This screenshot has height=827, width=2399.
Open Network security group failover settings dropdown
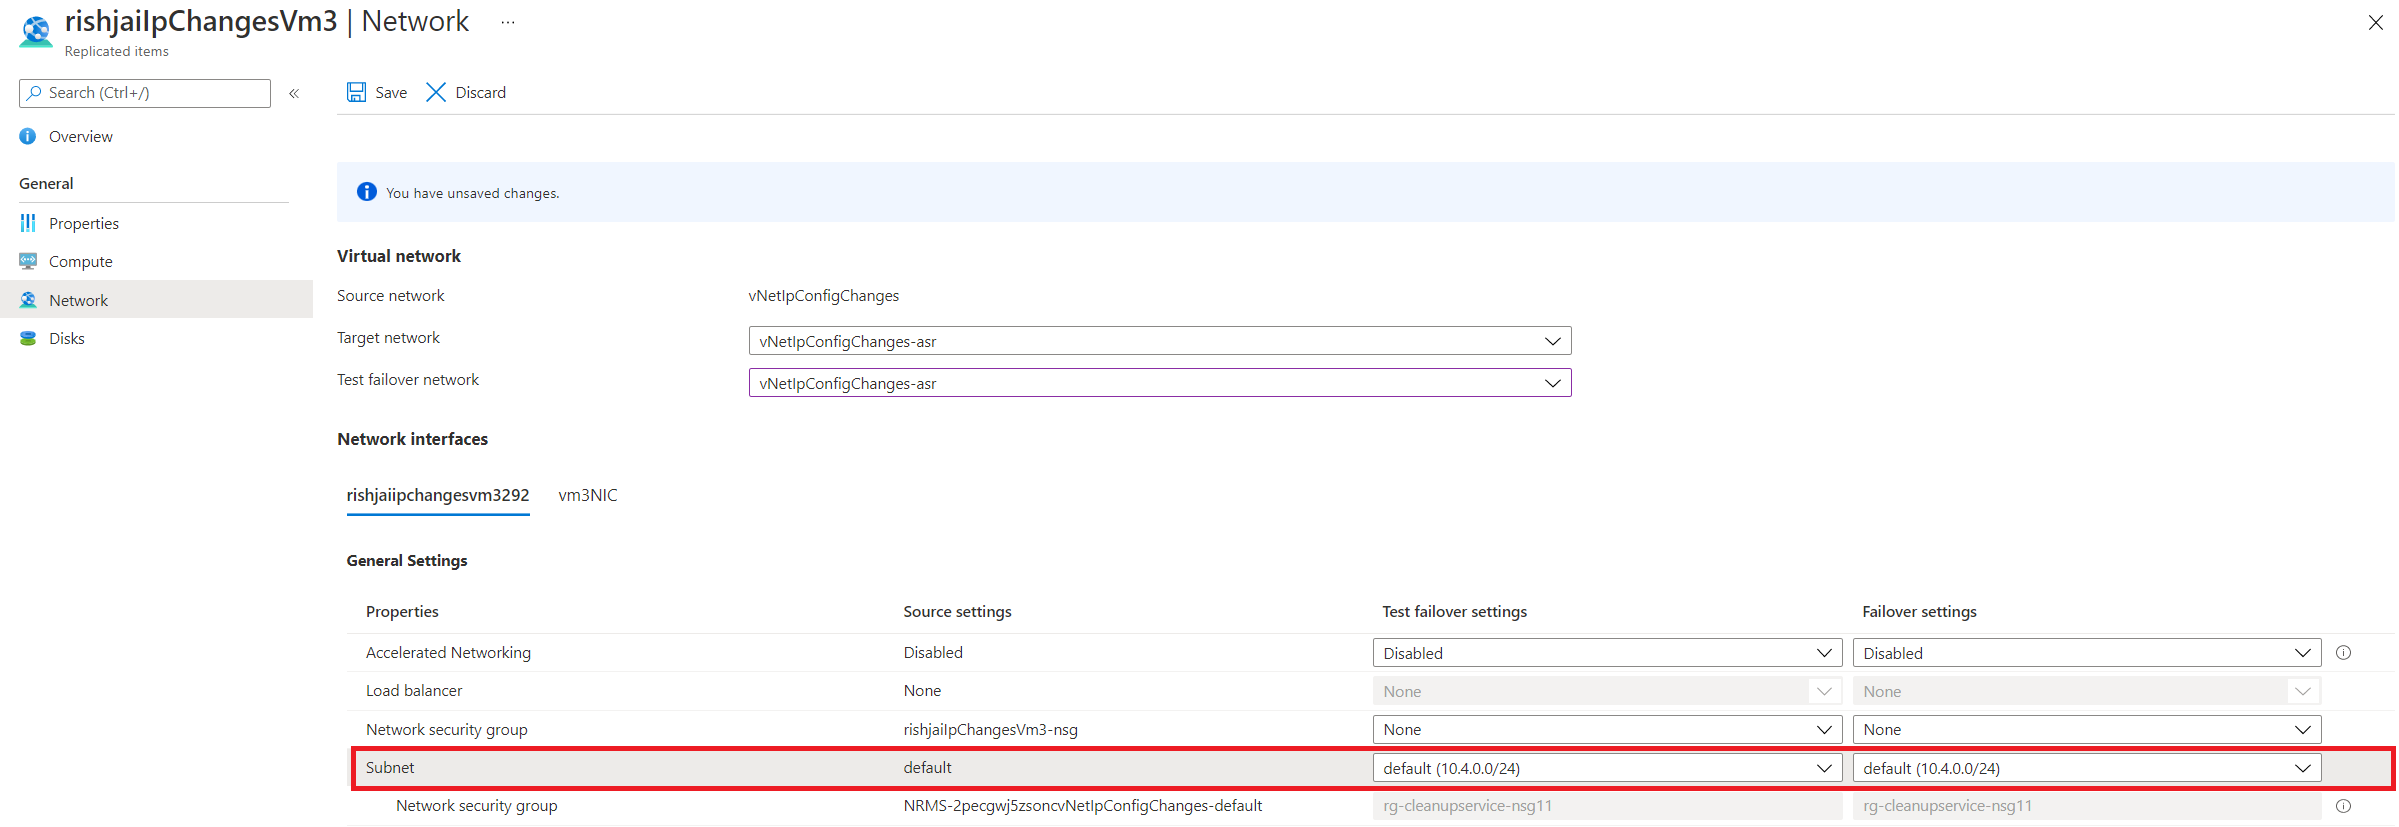[2087, 730]
